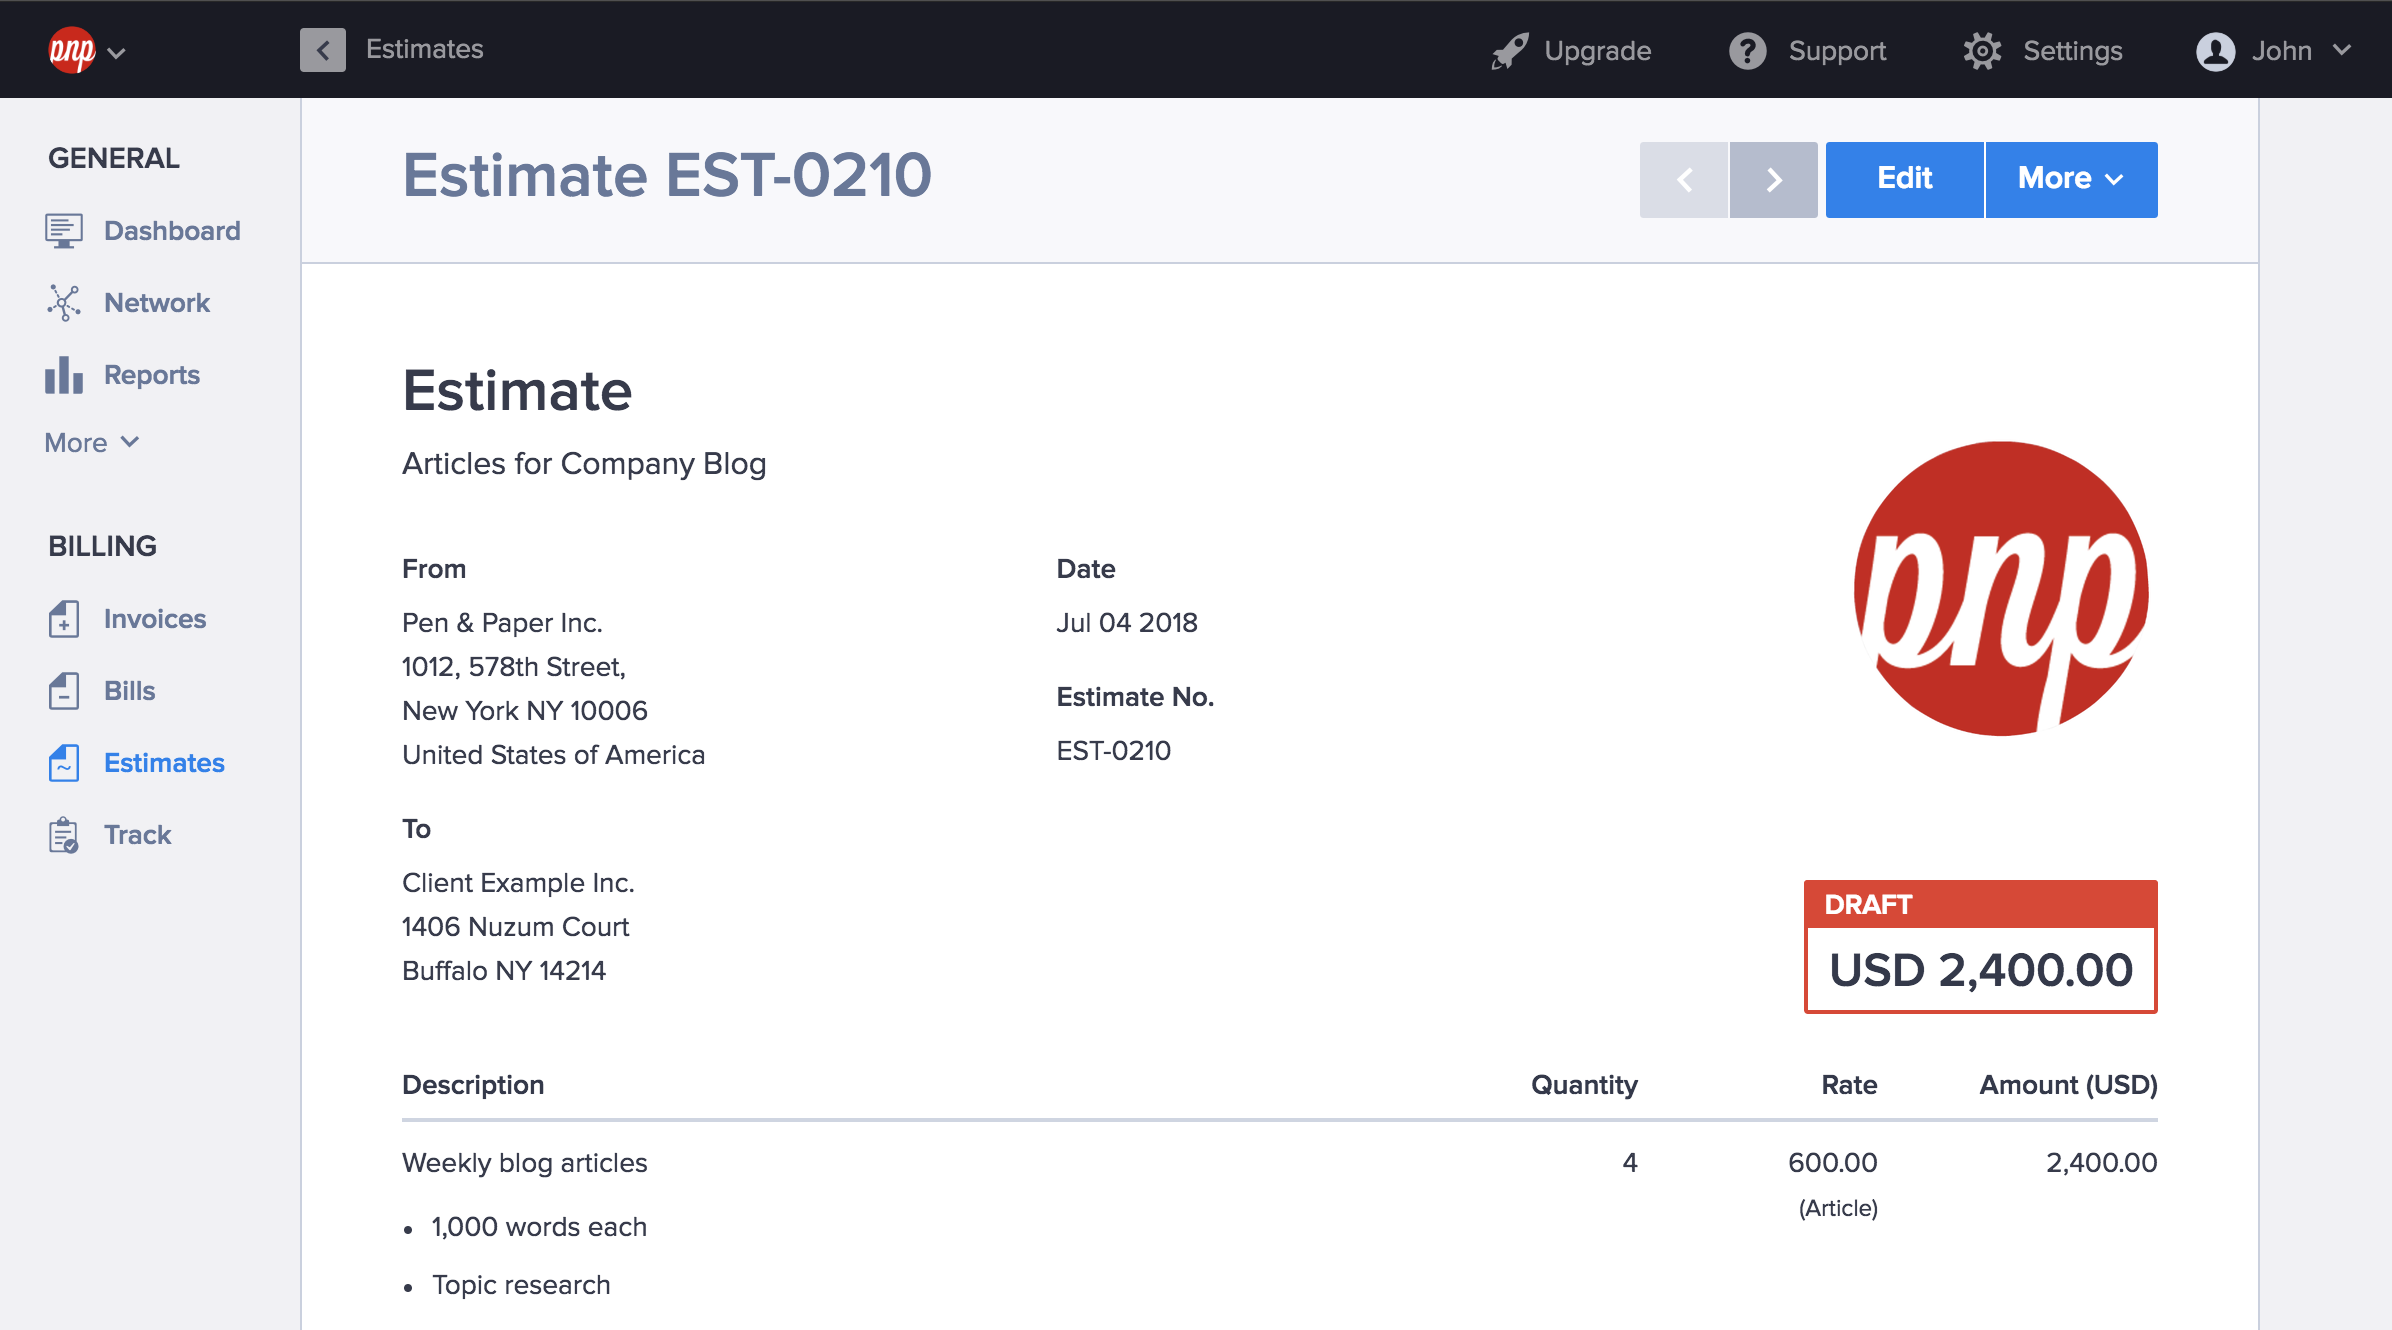Open Invoices in the Billing menu
The width and height of the screenshot is (2392, 1330).
[x=155, y=619]
